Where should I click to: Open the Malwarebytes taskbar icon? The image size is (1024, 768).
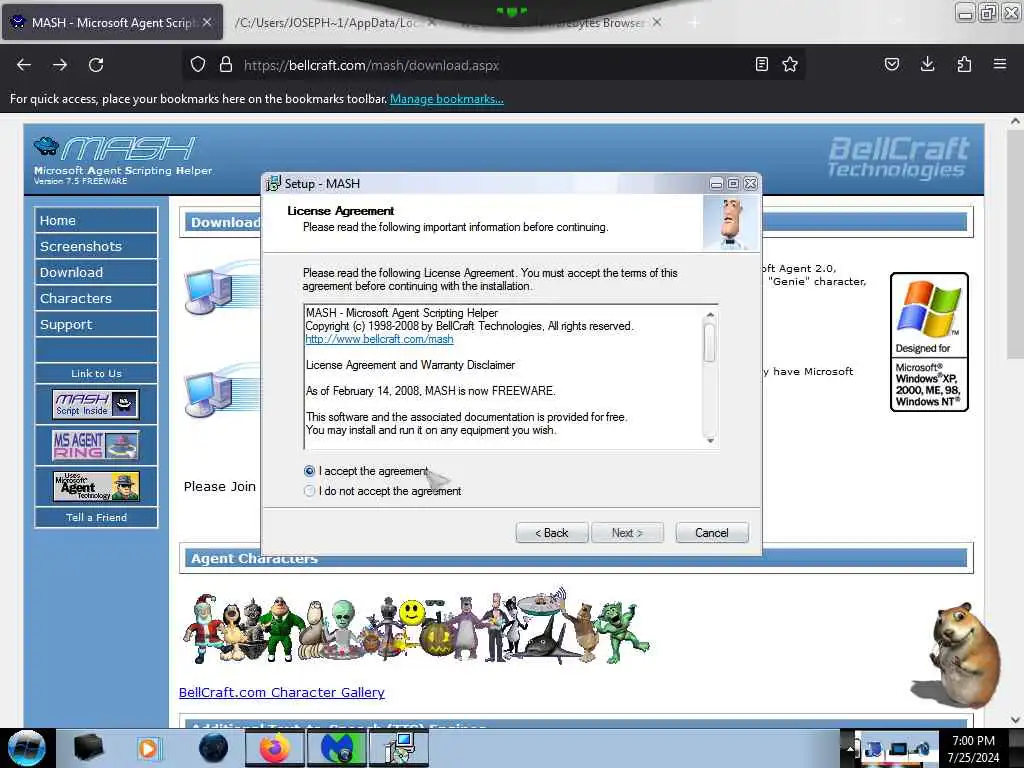coord(337,748)
